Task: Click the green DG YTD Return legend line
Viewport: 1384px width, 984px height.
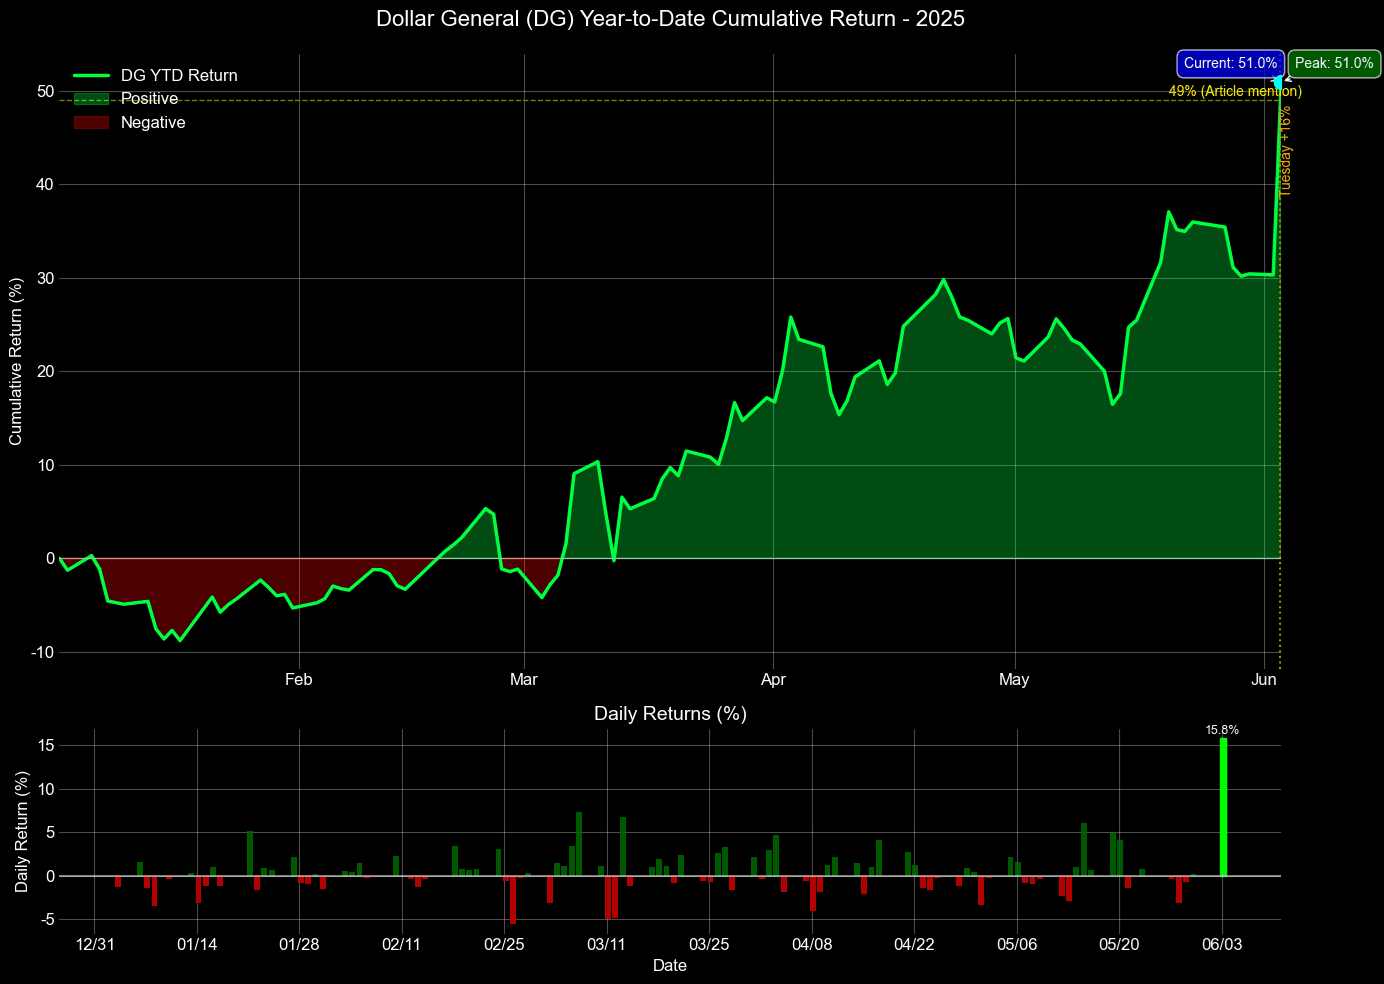Action: click(x=91, y=76)
